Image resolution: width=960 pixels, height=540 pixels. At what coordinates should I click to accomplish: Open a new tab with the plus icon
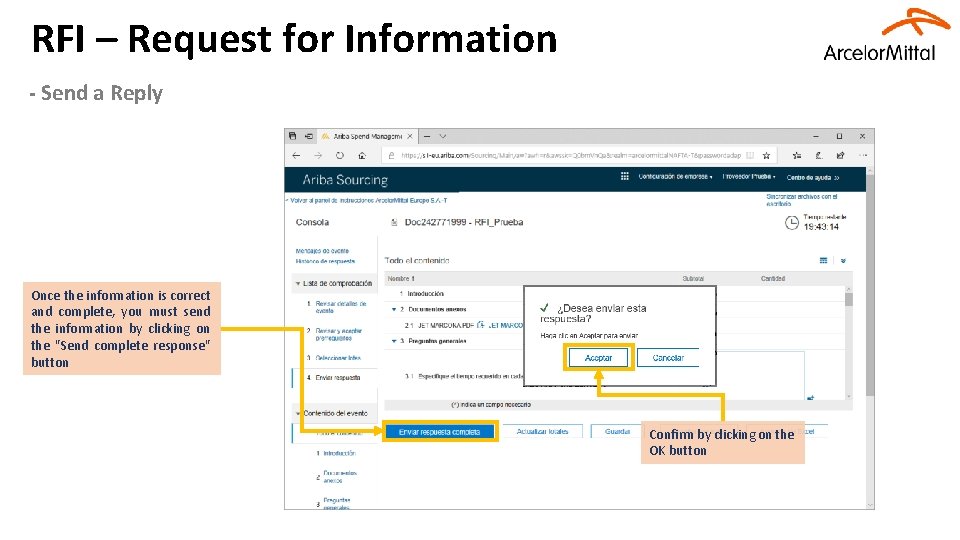pyautogui.click(x=427, y=136)
